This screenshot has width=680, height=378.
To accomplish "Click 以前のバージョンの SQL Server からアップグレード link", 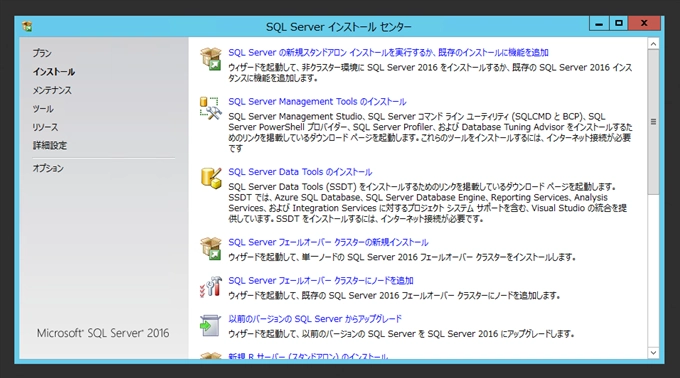I will click(315, 319).
